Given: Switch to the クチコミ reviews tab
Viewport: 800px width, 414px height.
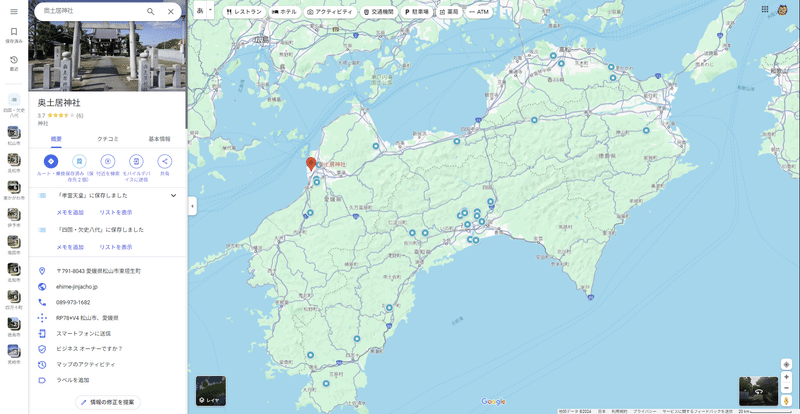Looking at the screenshot, I should (108, 139).
